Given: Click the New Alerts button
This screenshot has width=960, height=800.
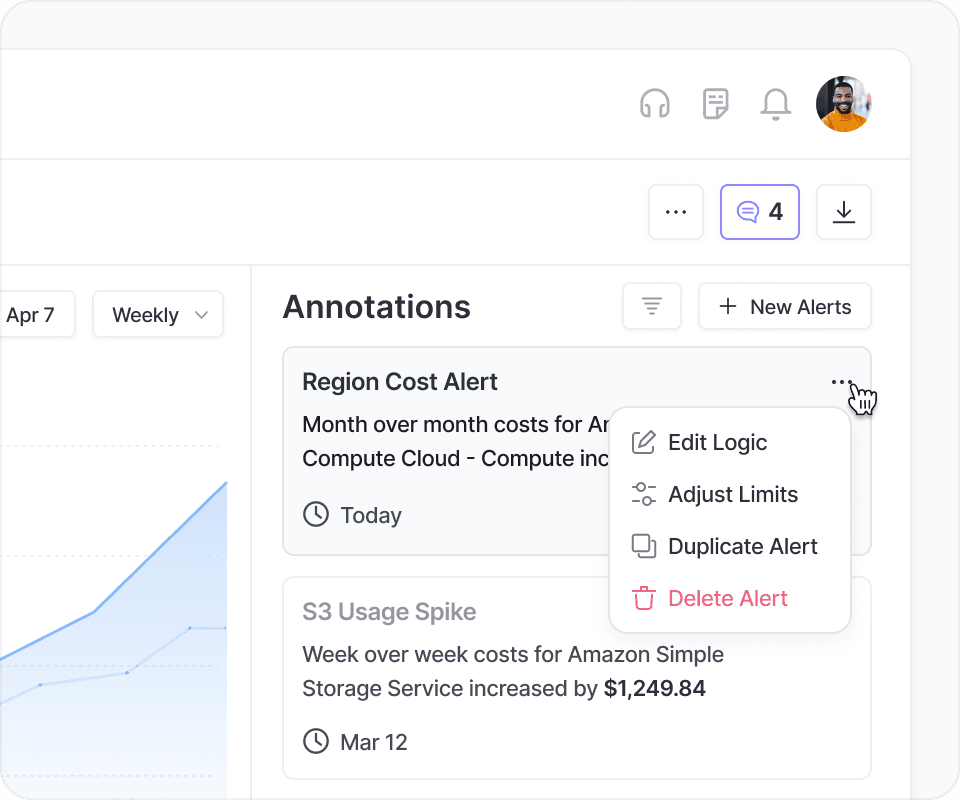Looking at the screenshot, I should [785, 306].
